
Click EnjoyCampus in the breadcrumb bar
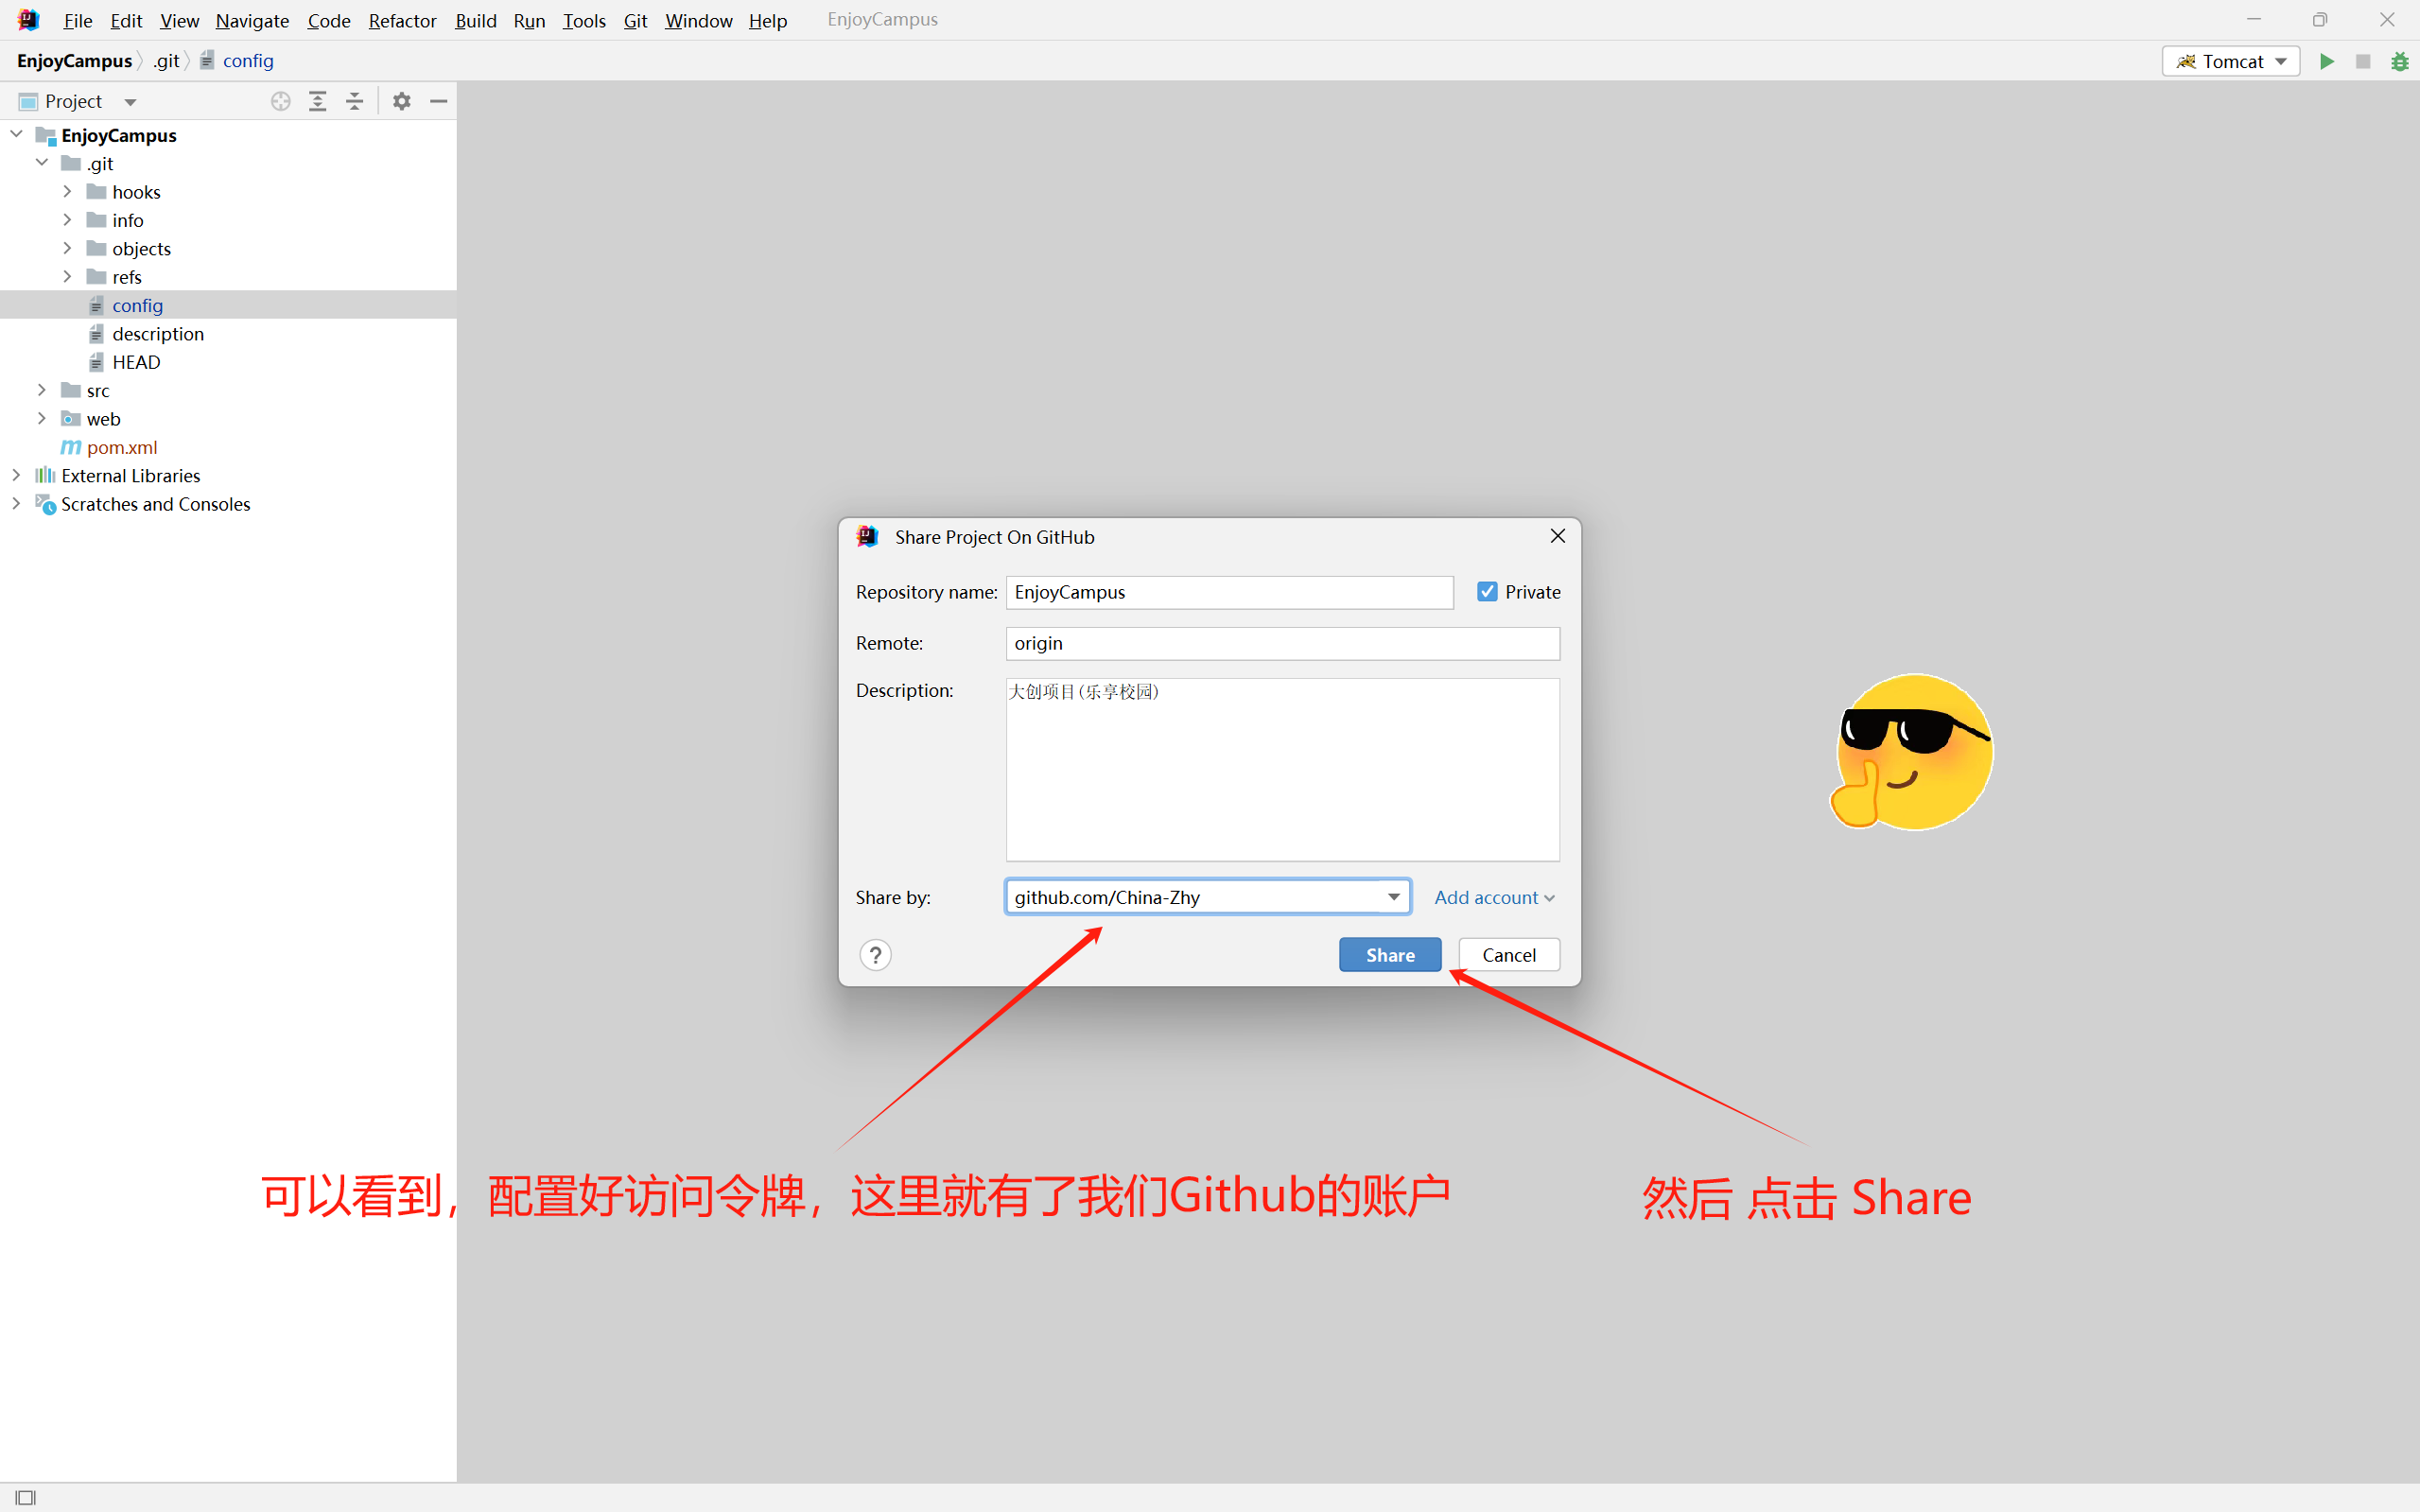(x=74, y=61)
